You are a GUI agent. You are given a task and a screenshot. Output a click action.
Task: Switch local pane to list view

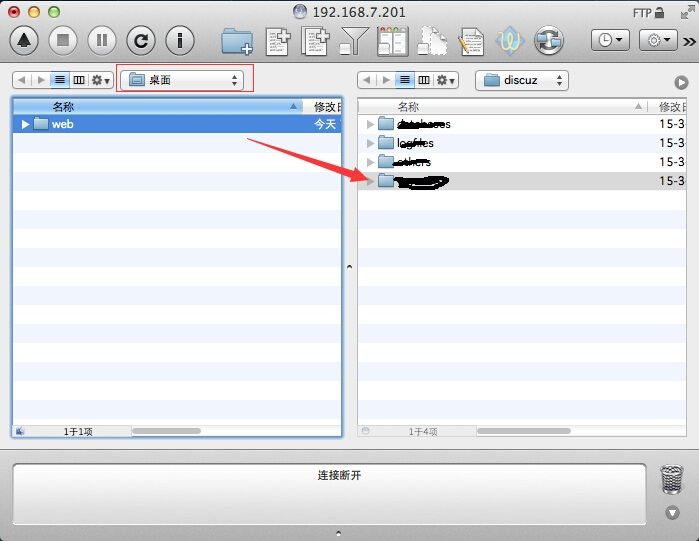tap(60, 80)
